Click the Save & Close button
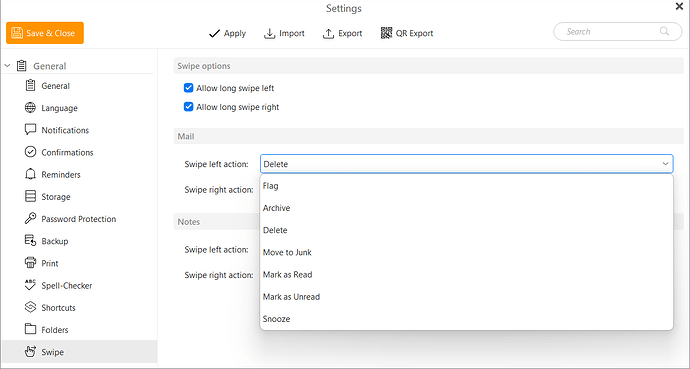The width and height of the screenshot is (690, 369). pyautogui.click(x=45, y=33)
